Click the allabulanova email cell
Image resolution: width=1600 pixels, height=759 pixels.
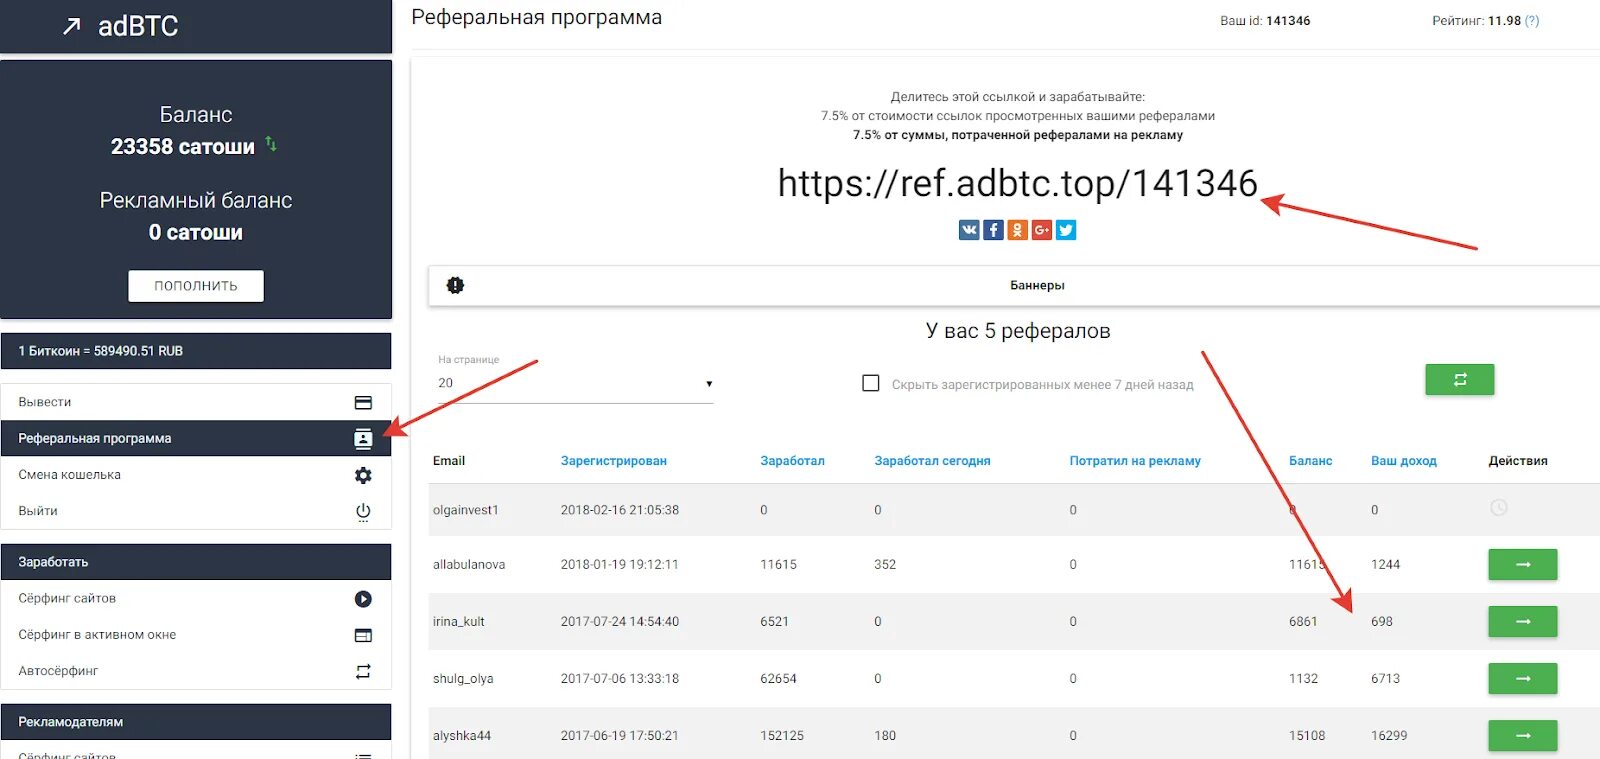coord(468,565)
